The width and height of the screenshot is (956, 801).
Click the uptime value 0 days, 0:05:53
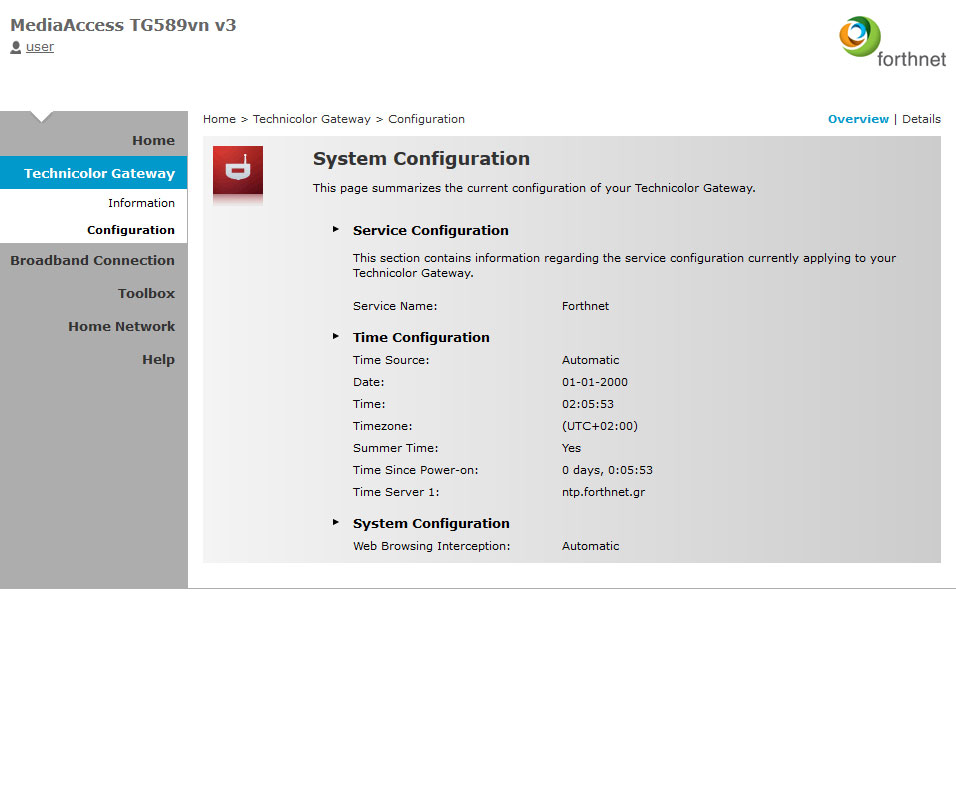607,470
